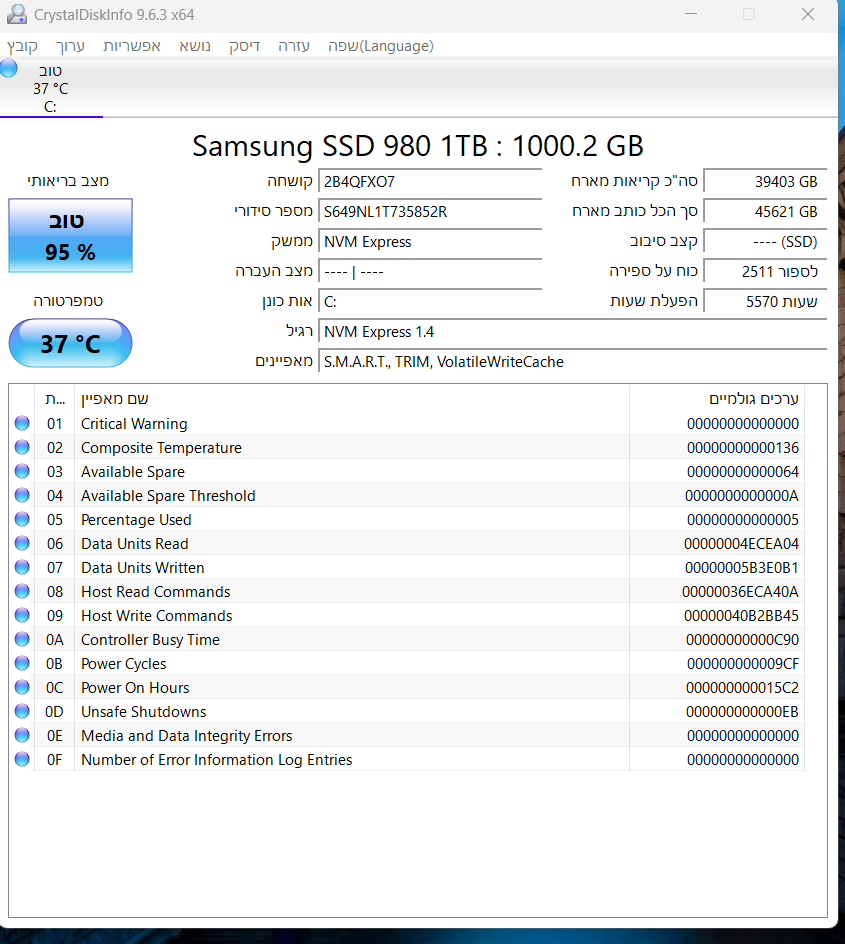Click the 37 °C temperature button
This screenshot has width=845, height=944.
[x=70, y=343]
